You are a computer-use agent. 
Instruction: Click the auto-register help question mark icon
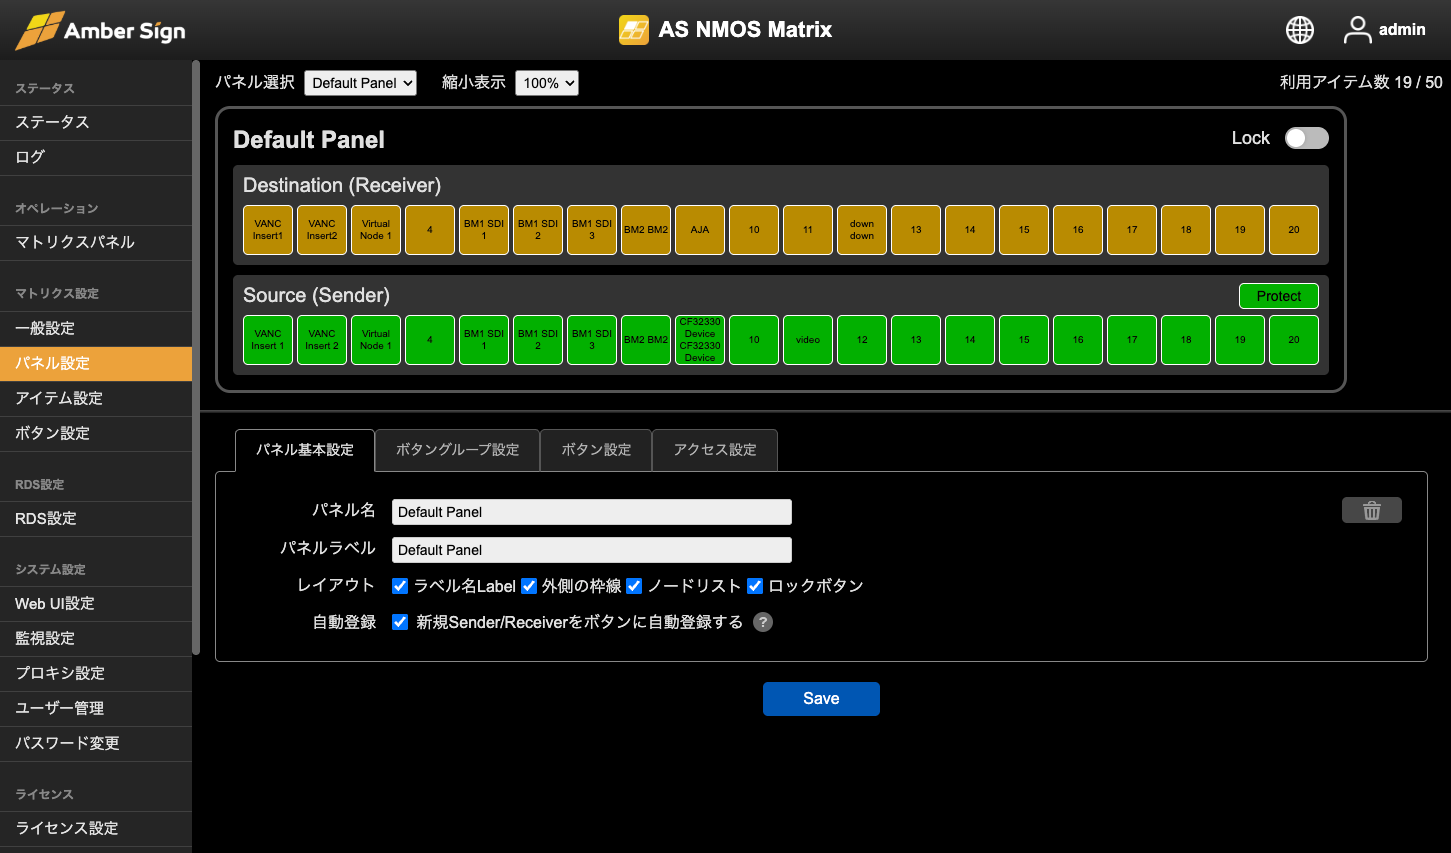763,622
